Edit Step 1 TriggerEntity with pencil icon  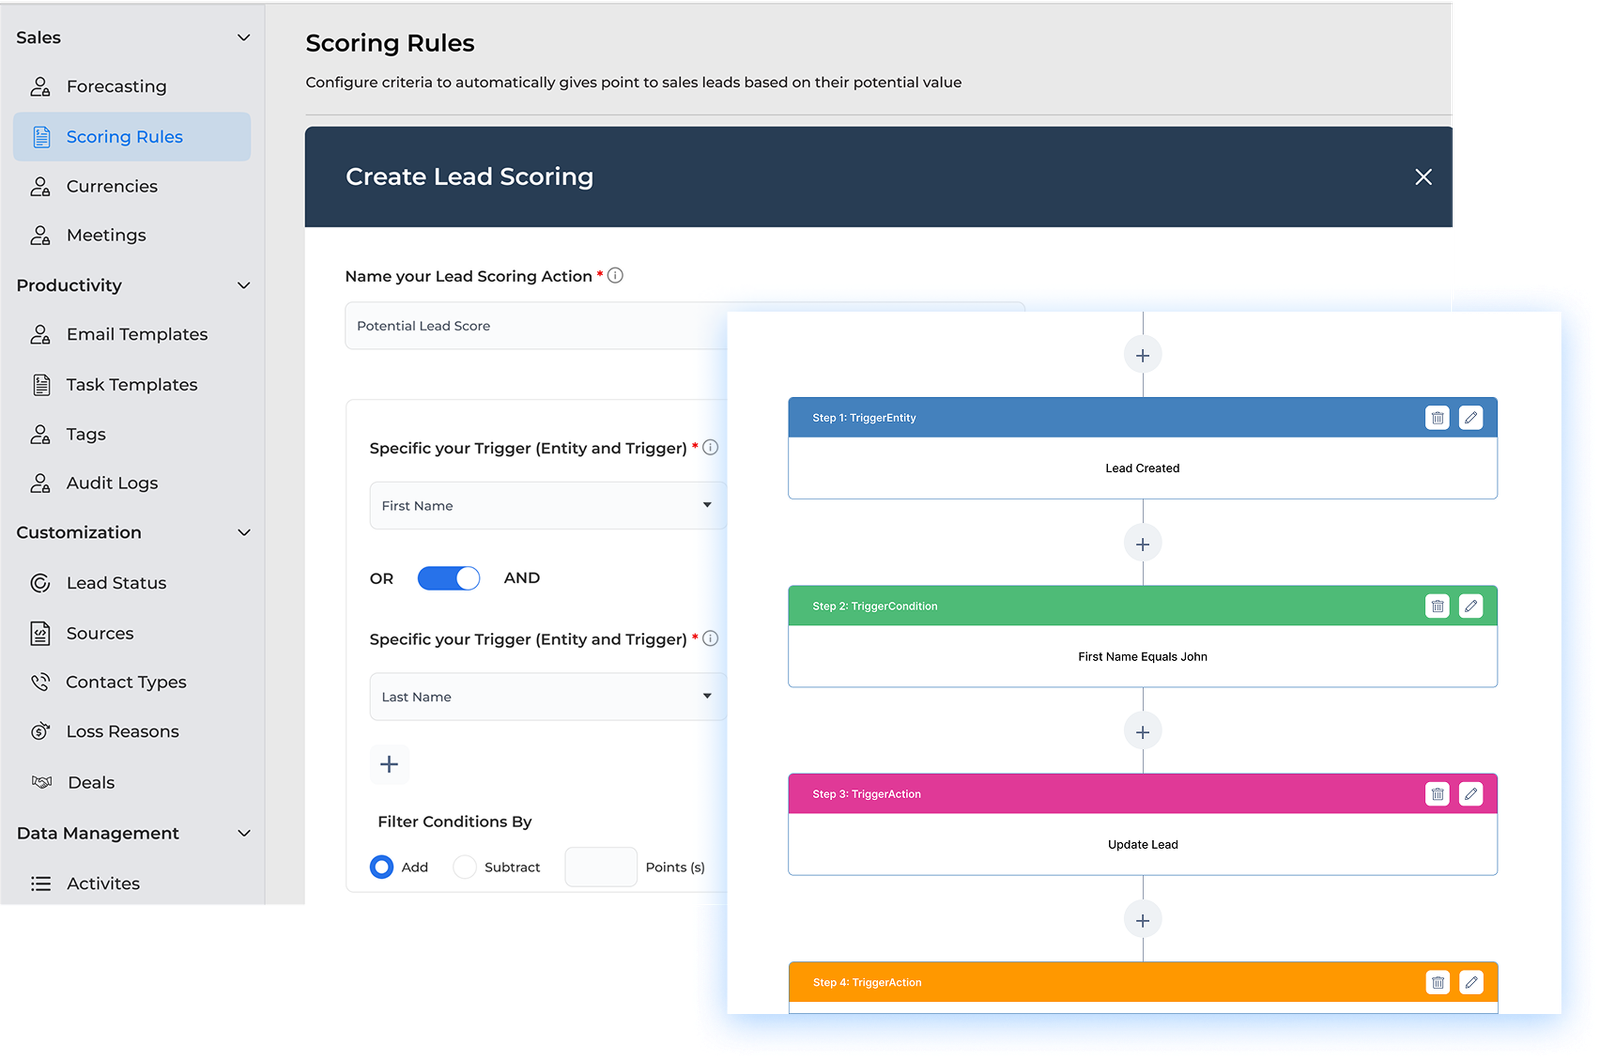[1470, 417]
